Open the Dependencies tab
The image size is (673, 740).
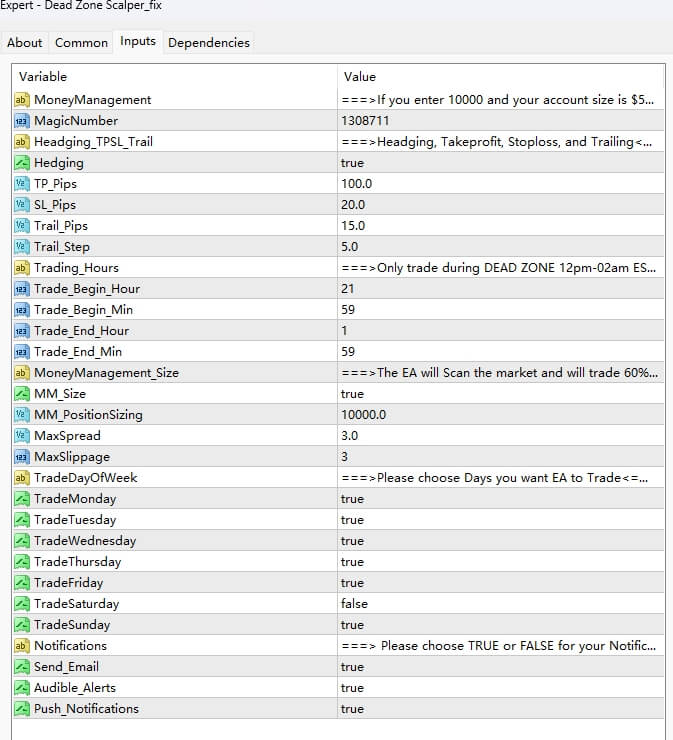[209, 42]
